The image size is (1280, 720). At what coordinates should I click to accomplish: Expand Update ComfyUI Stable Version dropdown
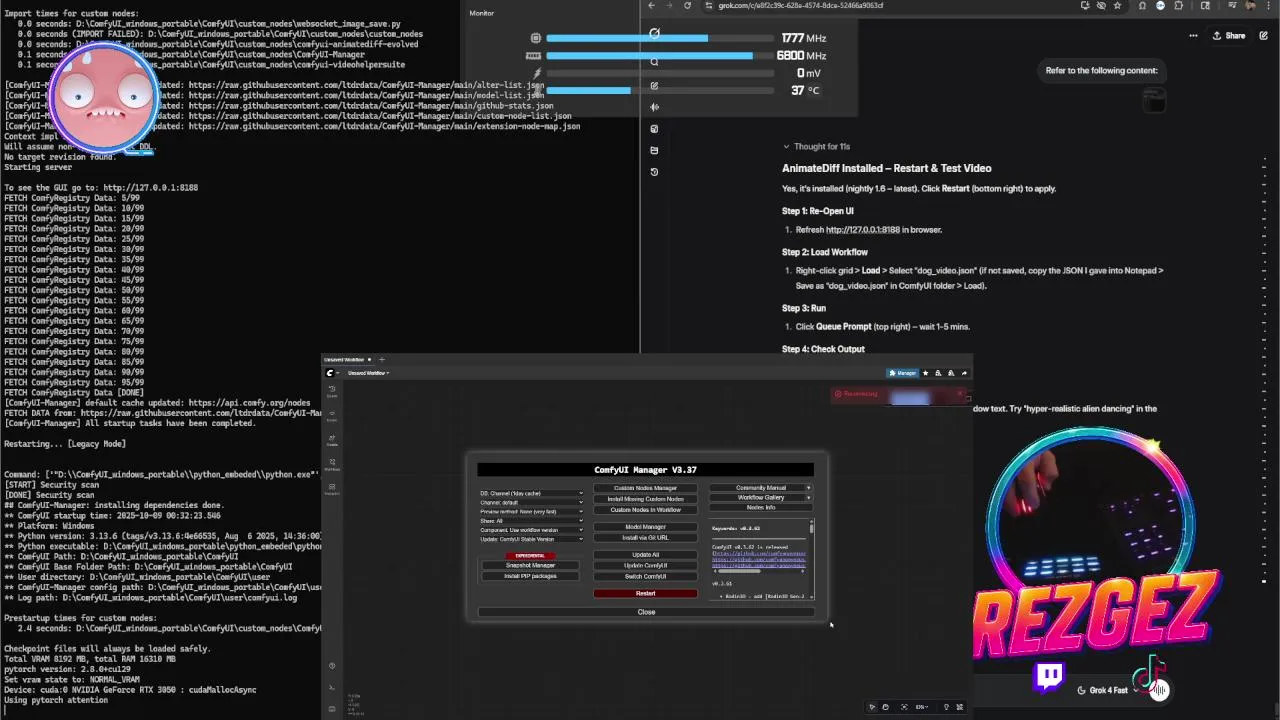coord(532,539)
